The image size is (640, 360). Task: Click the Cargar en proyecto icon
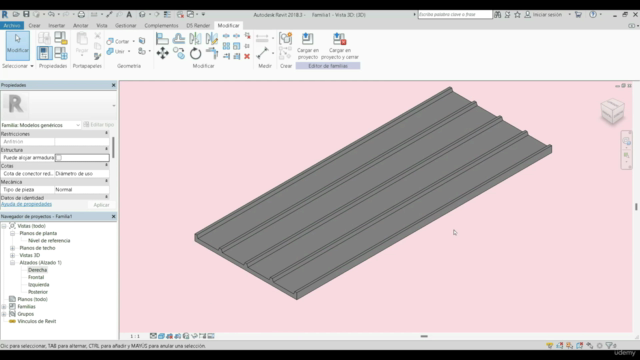click(307, 46)
